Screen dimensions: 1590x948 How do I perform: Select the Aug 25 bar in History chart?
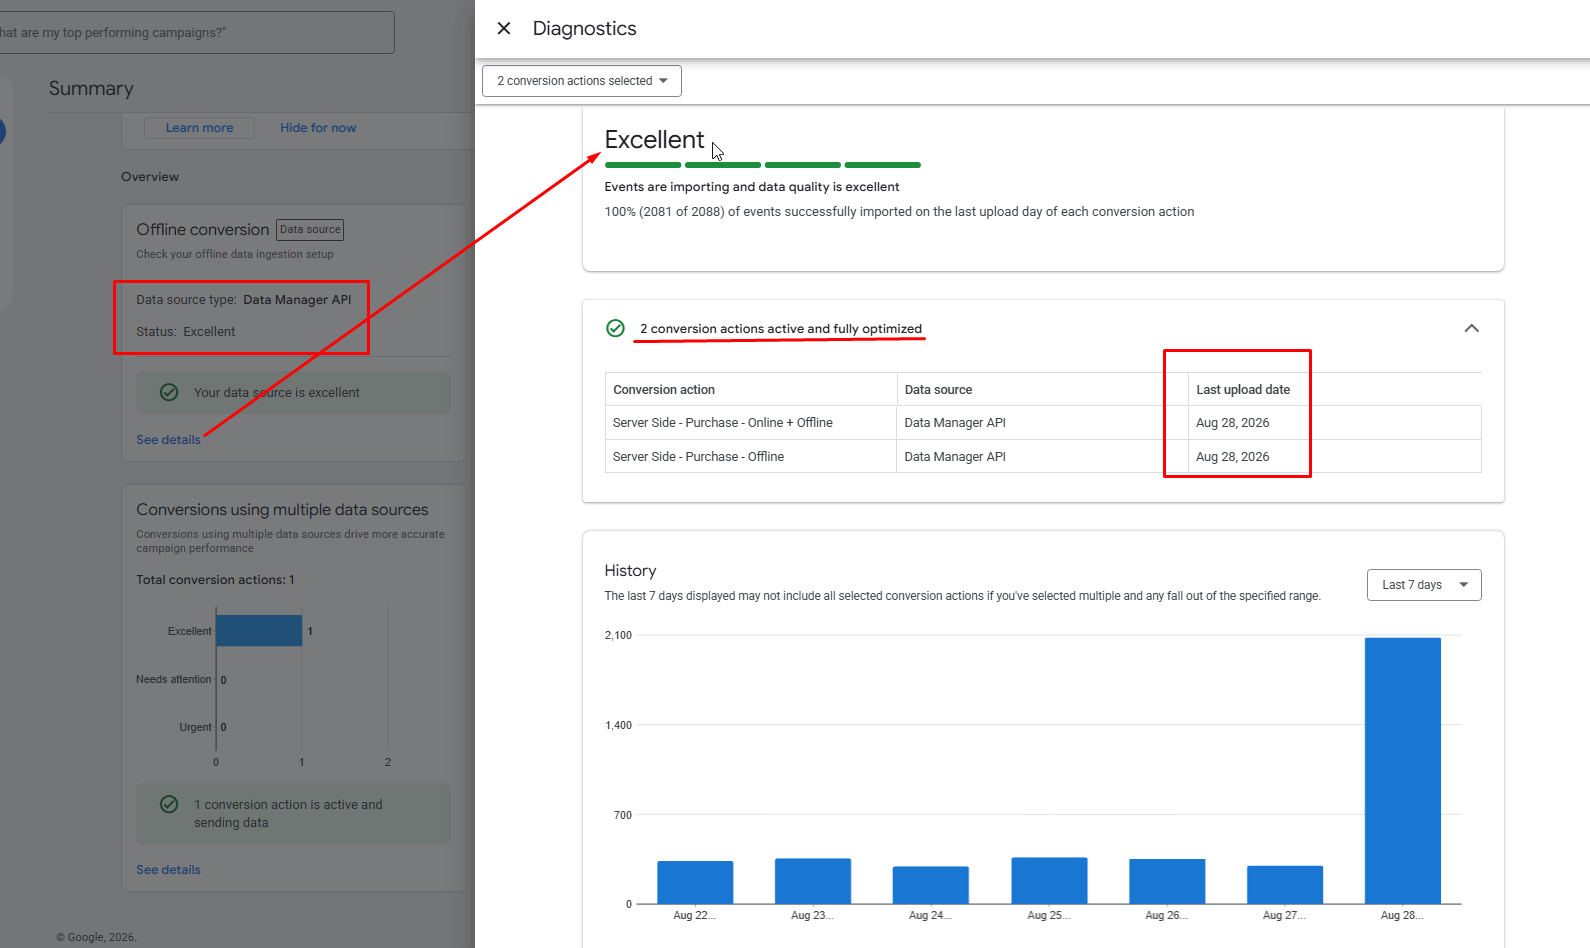(x=1049, y=880)
